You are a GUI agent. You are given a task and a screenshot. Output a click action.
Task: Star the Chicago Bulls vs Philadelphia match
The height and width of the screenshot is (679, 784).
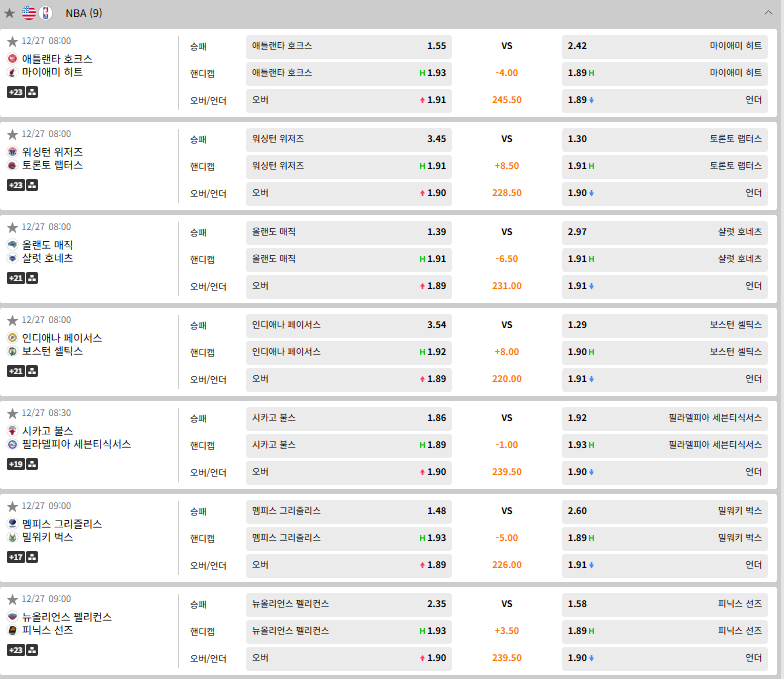pyautogui.click(x=12, y=413)
